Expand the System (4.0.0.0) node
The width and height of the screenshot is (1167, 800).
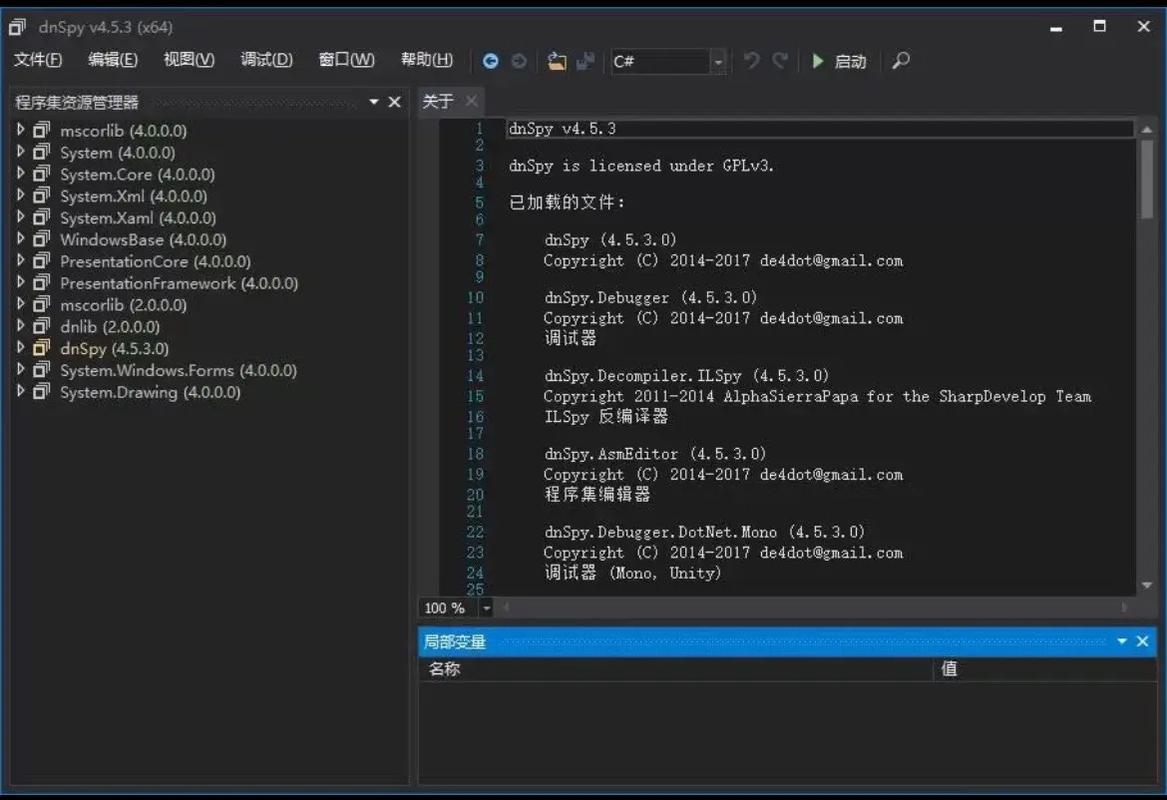(20, 152)
